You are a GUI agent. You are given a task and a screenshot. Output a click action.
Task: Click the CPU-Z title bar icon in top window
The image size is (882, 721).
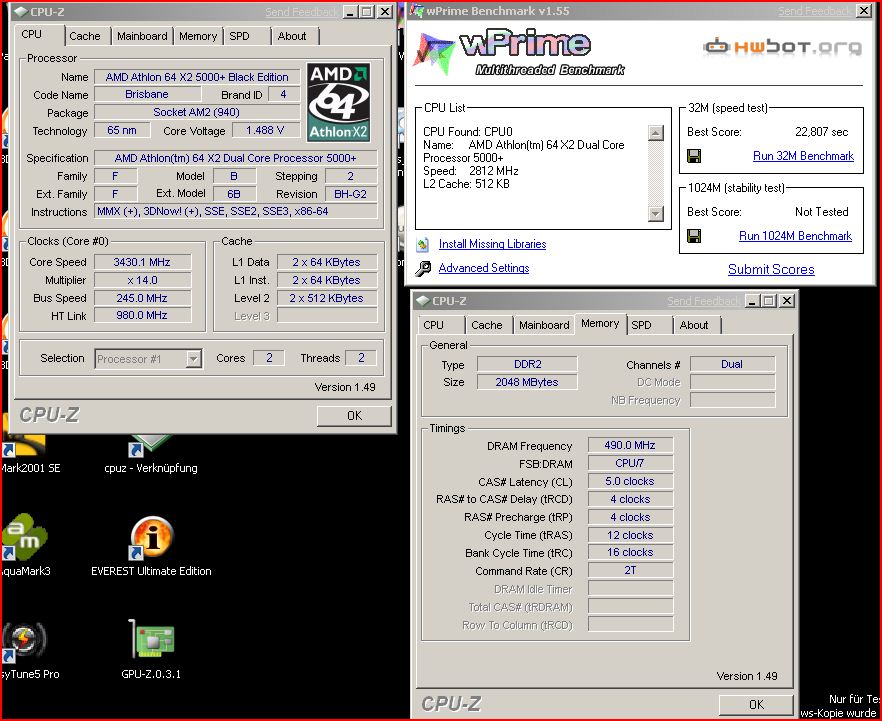point(20,11)
